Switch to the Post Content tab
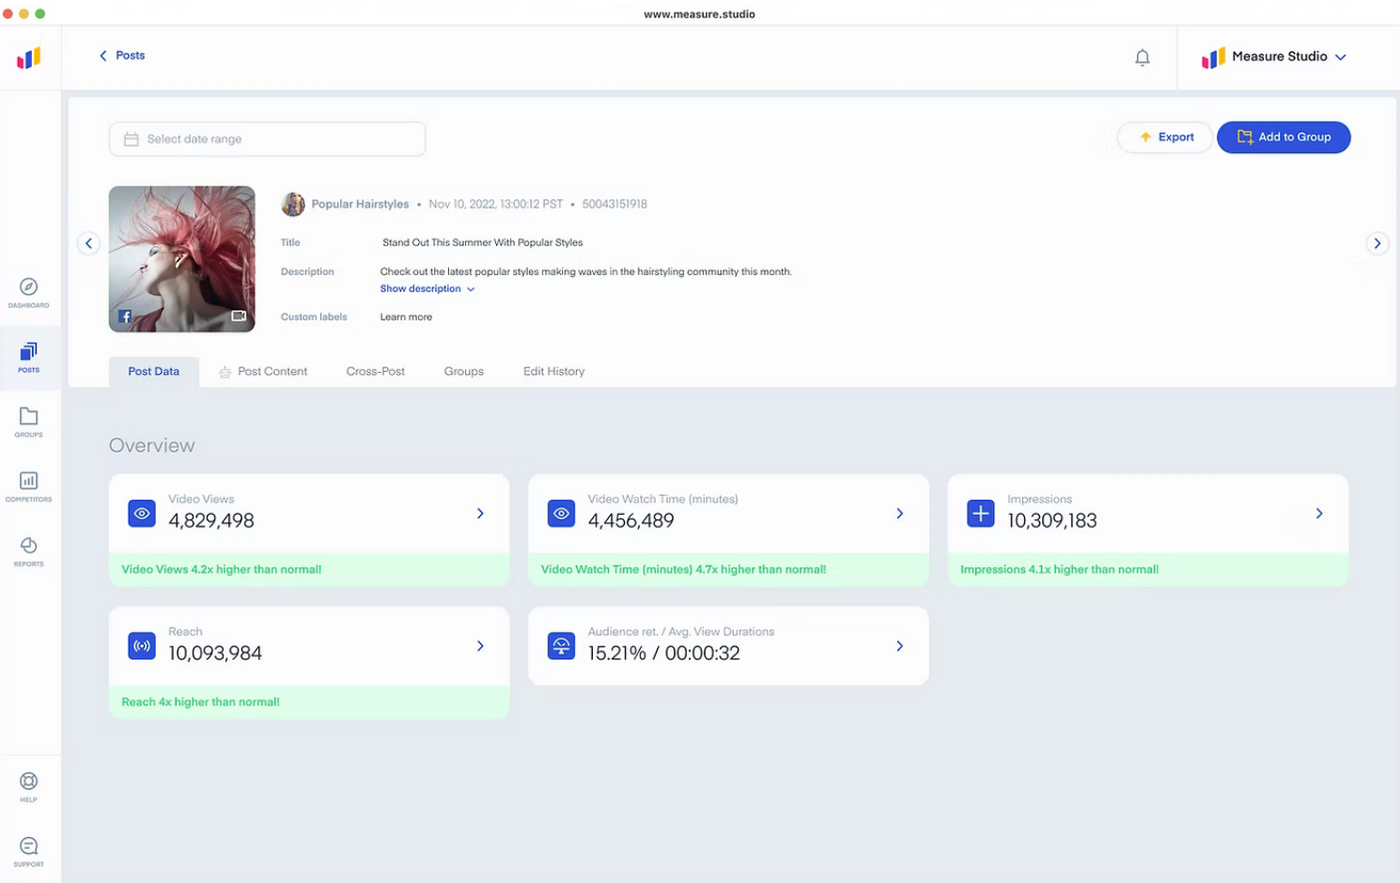 click(x=263, y=371)
